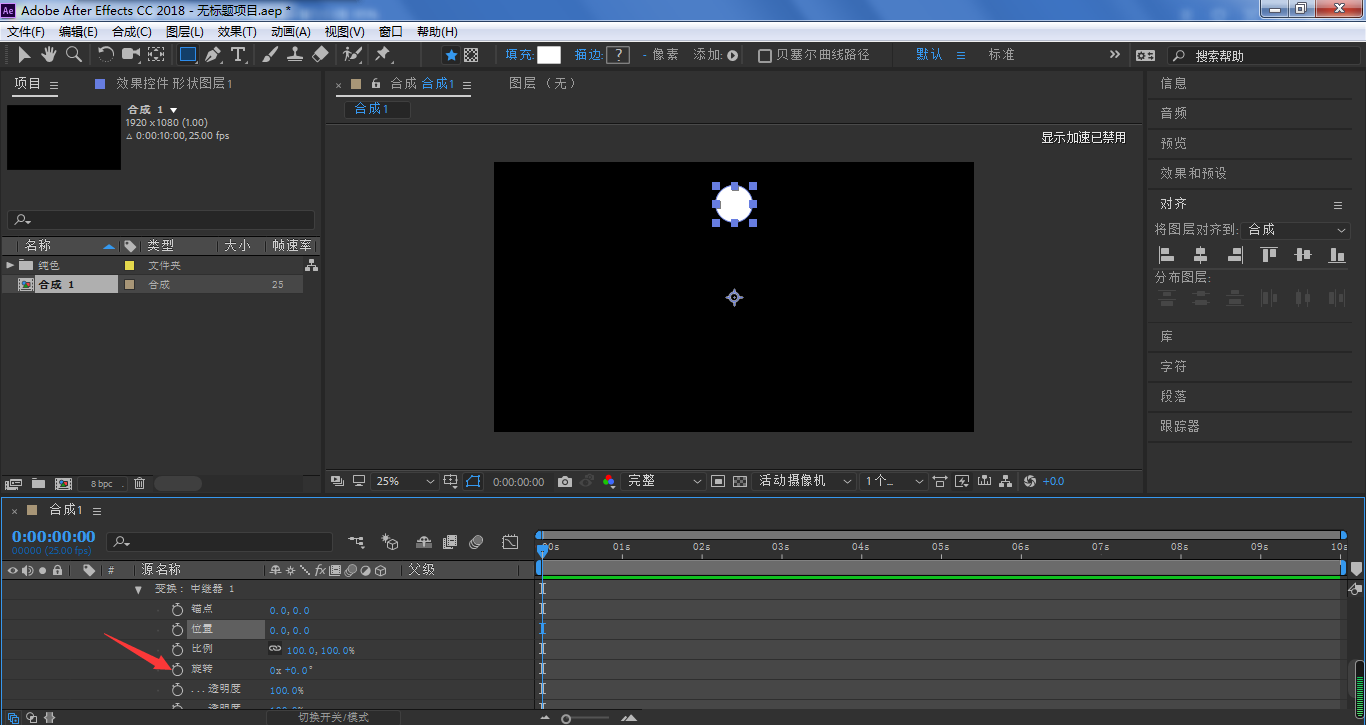This screenshot has height=725, width=1366.
Task: Expand the 效果和预设 panel
Action: (x=1193, y=173)
